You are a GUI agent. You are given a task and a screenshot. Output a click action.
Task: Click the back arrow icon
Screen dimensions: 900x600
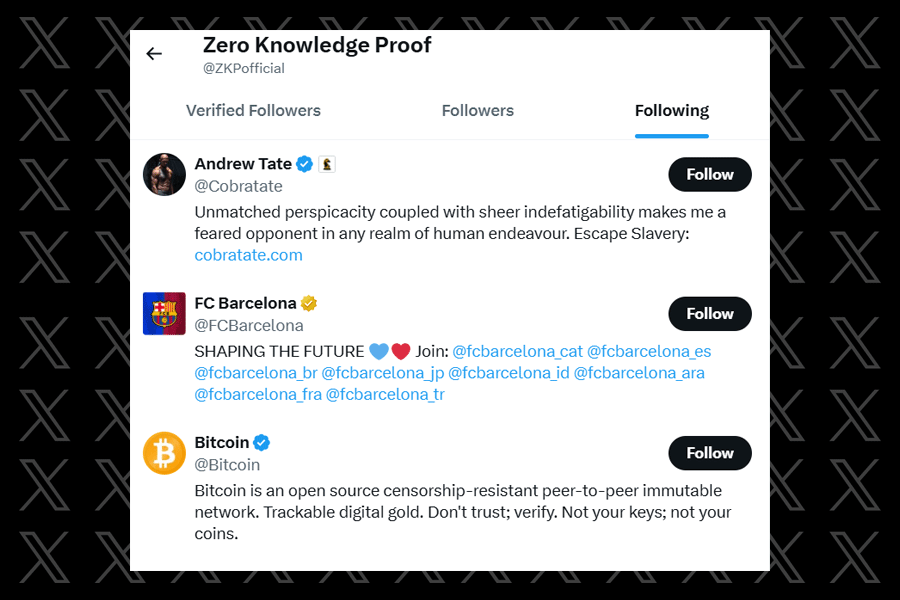(154, 54)
